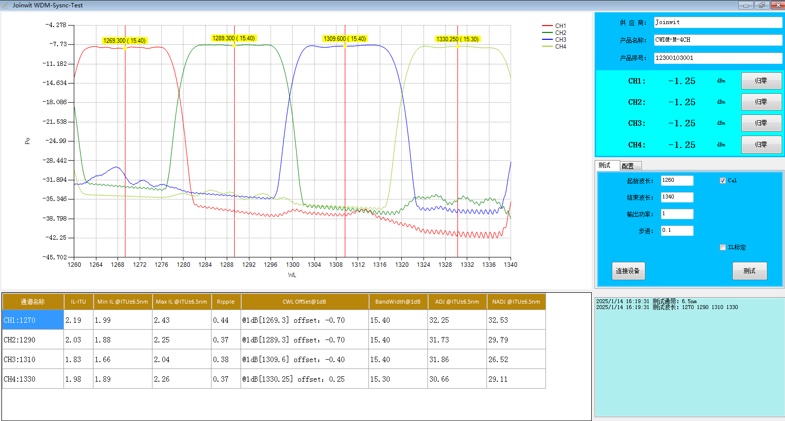Image resolution: width=785 pixels, height=421 pixels.
Task: Select the CH3:1310 table row cell
Action: pyautogui.click(x=33, y=359)
